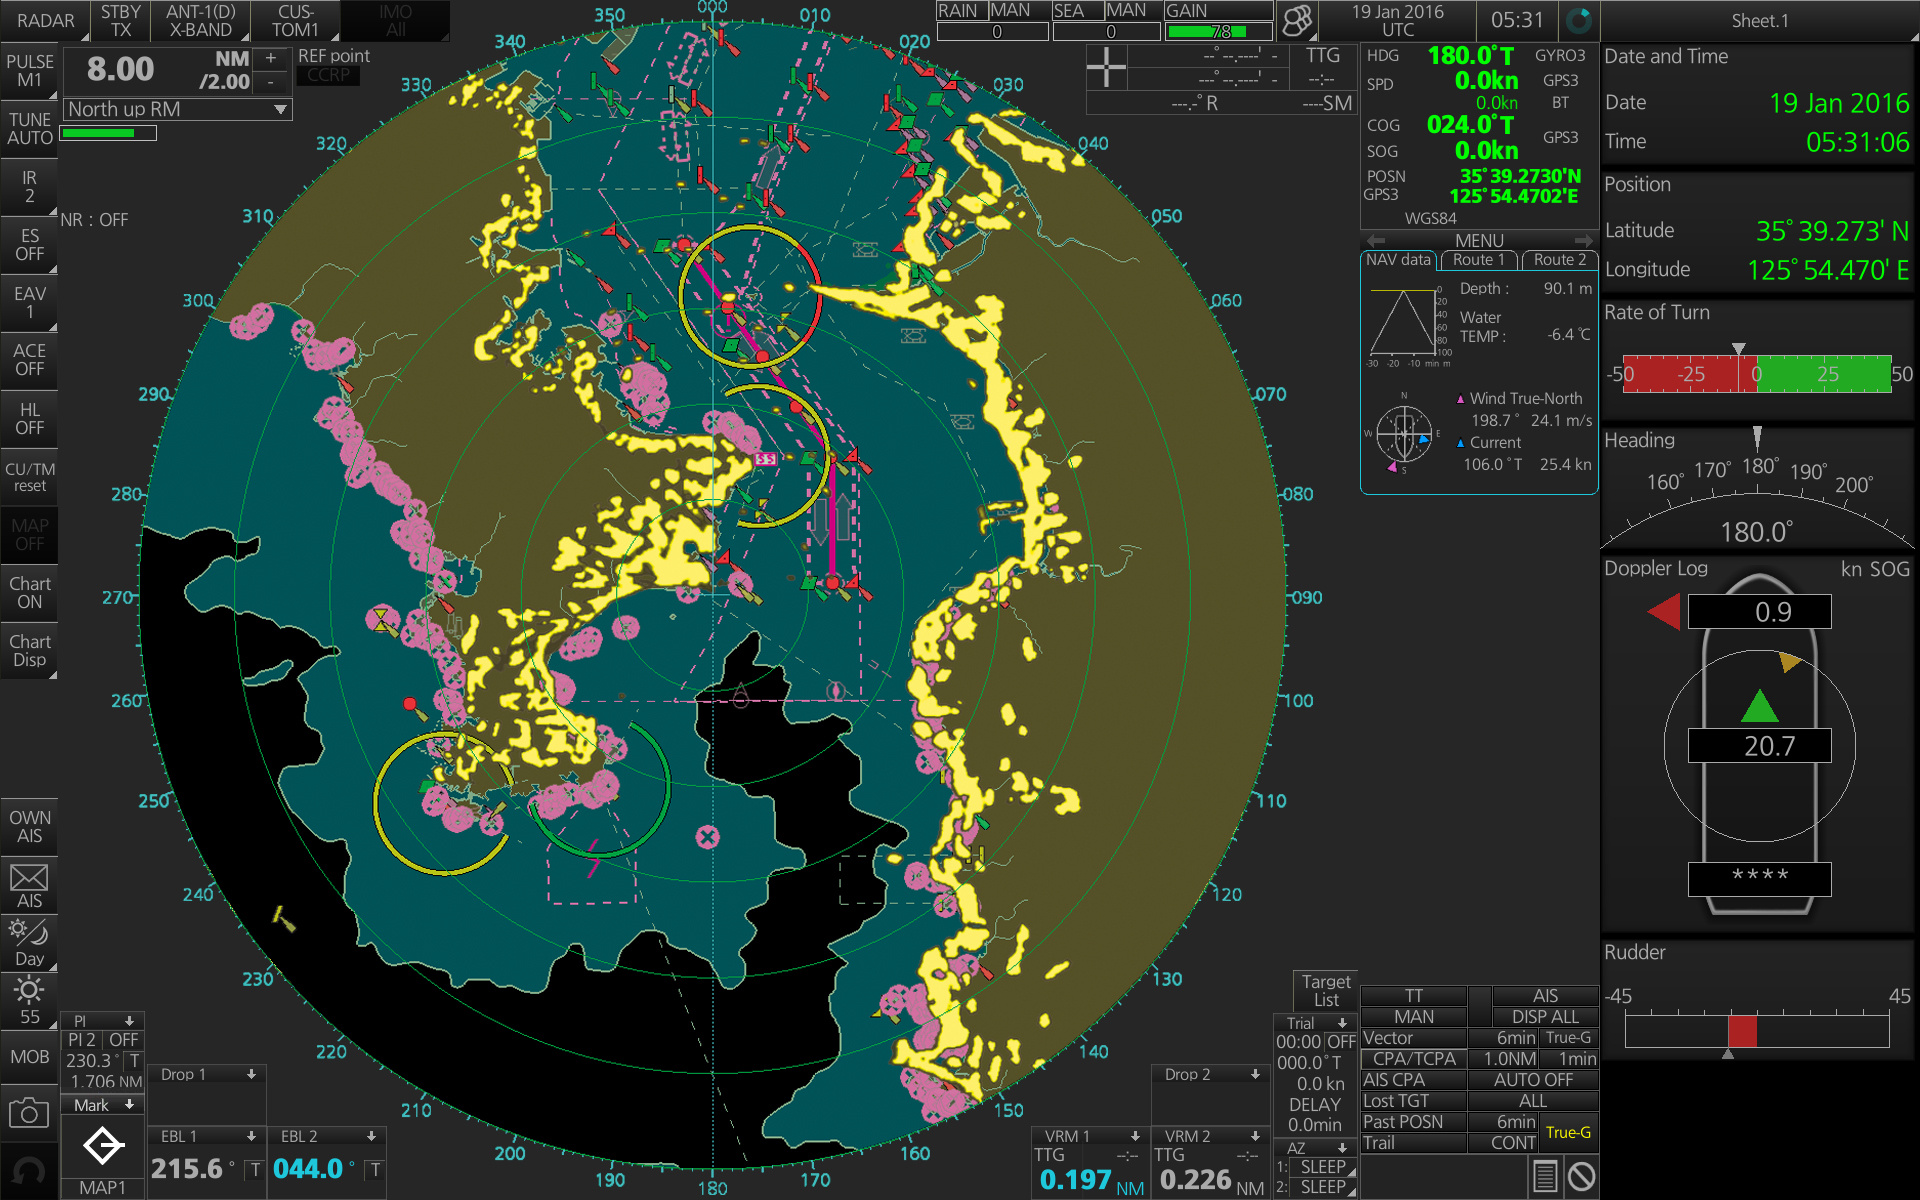Open the North up RM orientation dropdown
1920x1200 pixels.
pos(177,109)
